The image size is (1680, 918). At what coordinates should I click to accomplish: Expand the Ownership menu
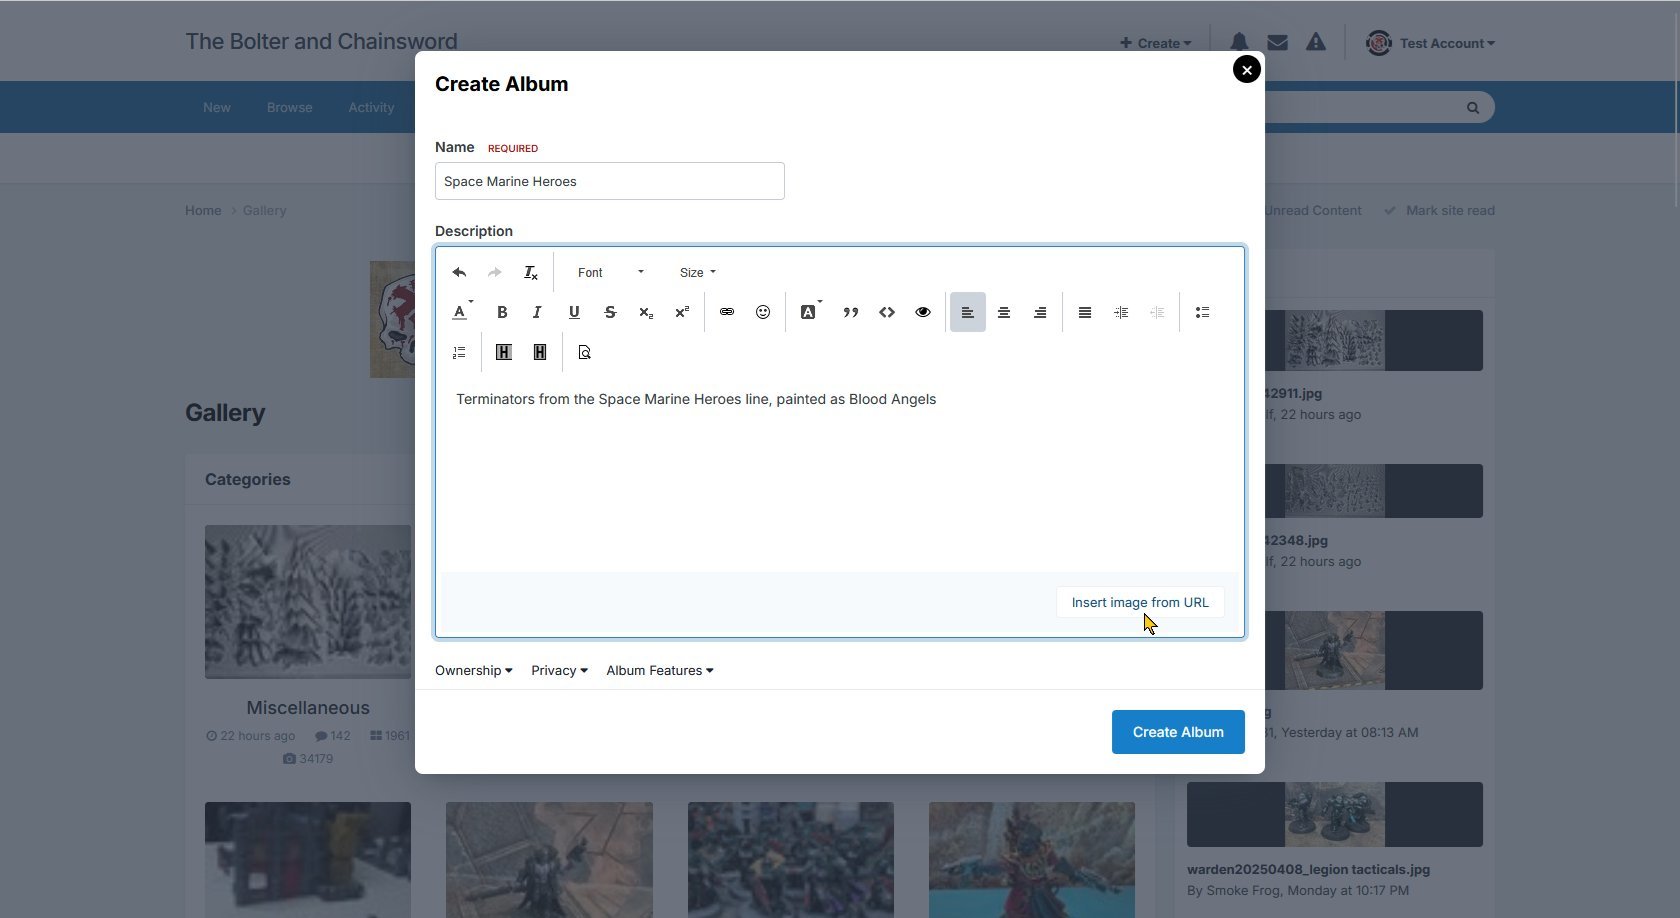point(473,670)
